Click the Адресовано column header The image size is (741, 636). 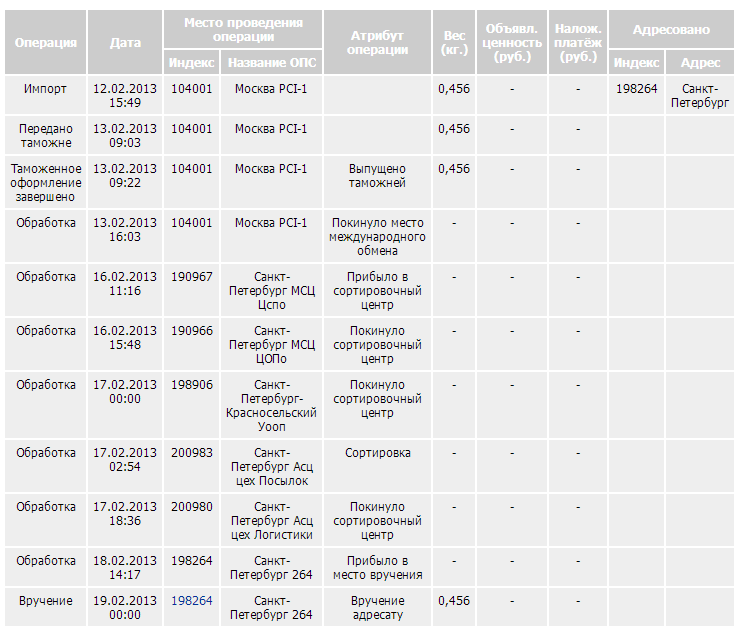point(670,30)
